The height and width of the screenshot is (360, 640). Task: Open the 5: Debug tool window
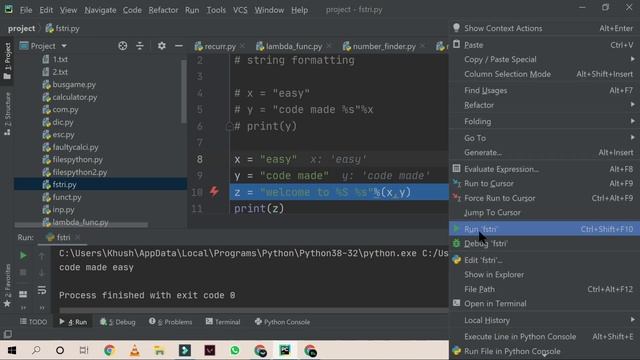coord(118,322)
